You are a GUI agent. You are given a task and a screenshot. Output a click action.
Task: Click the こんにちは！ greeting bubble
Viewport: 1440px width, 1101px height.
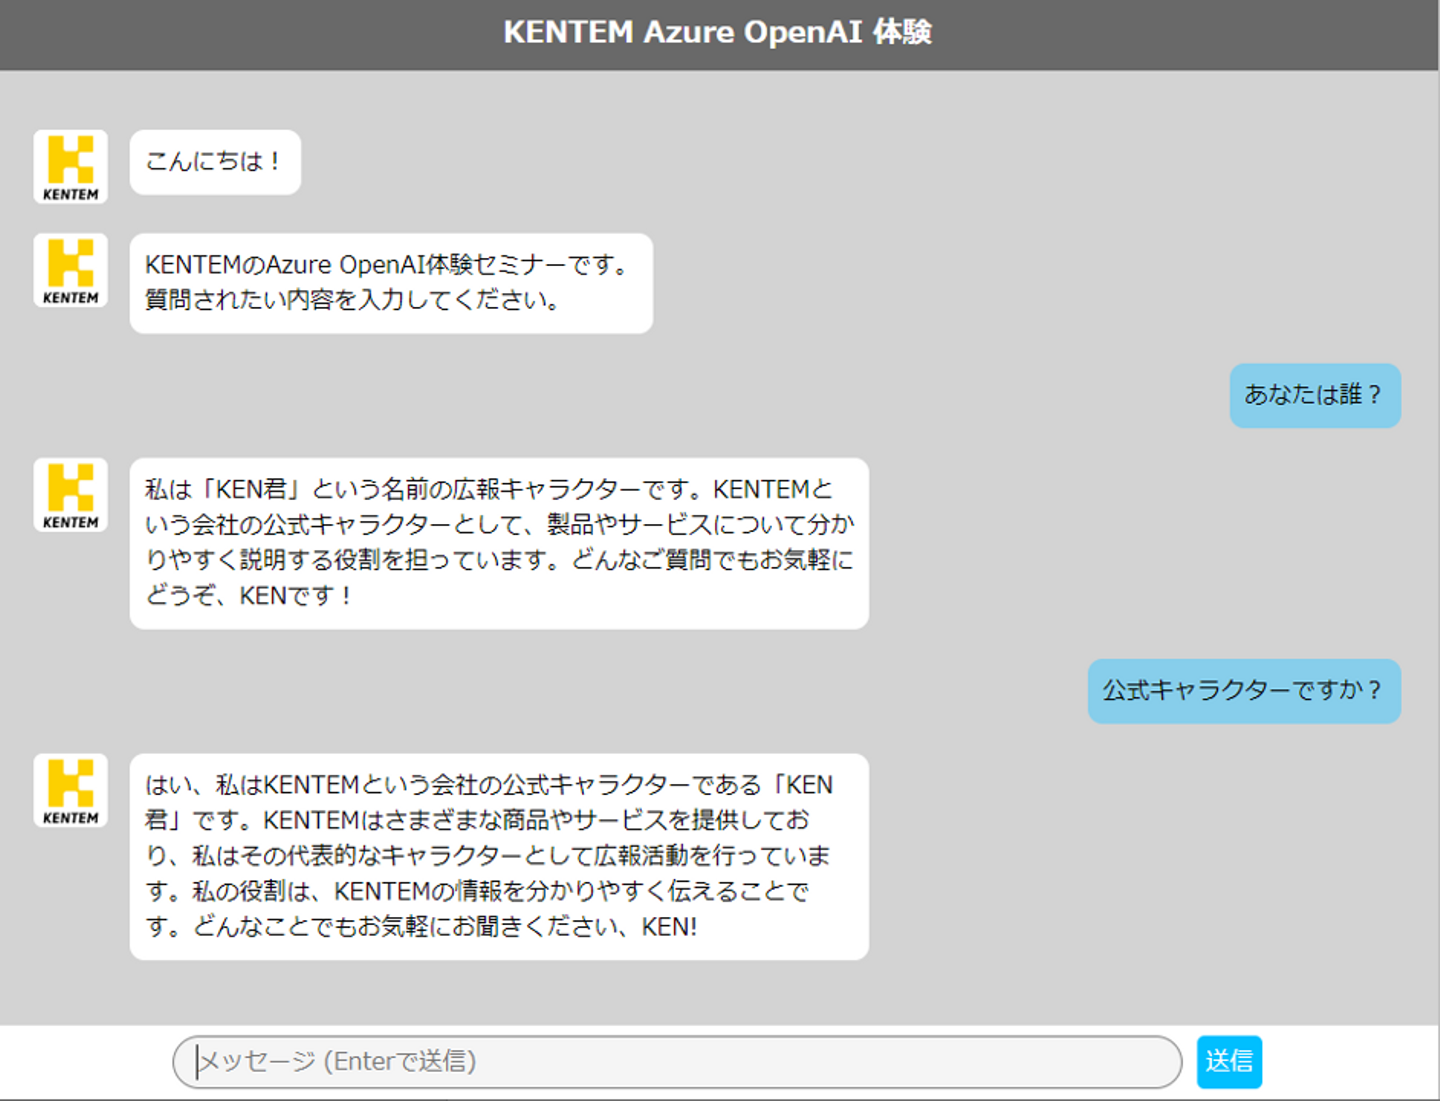point(215,162)
